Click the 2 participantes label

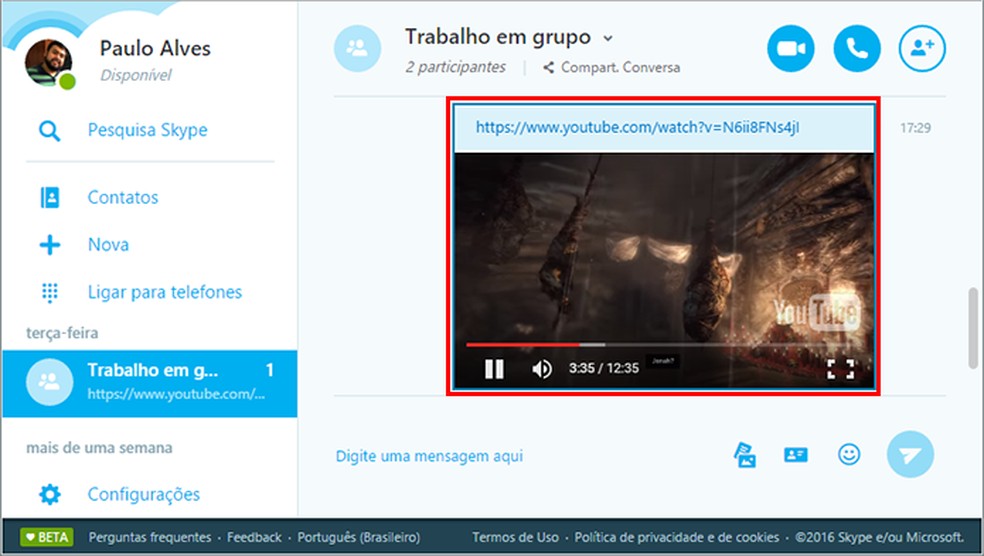tap(456, 67)
